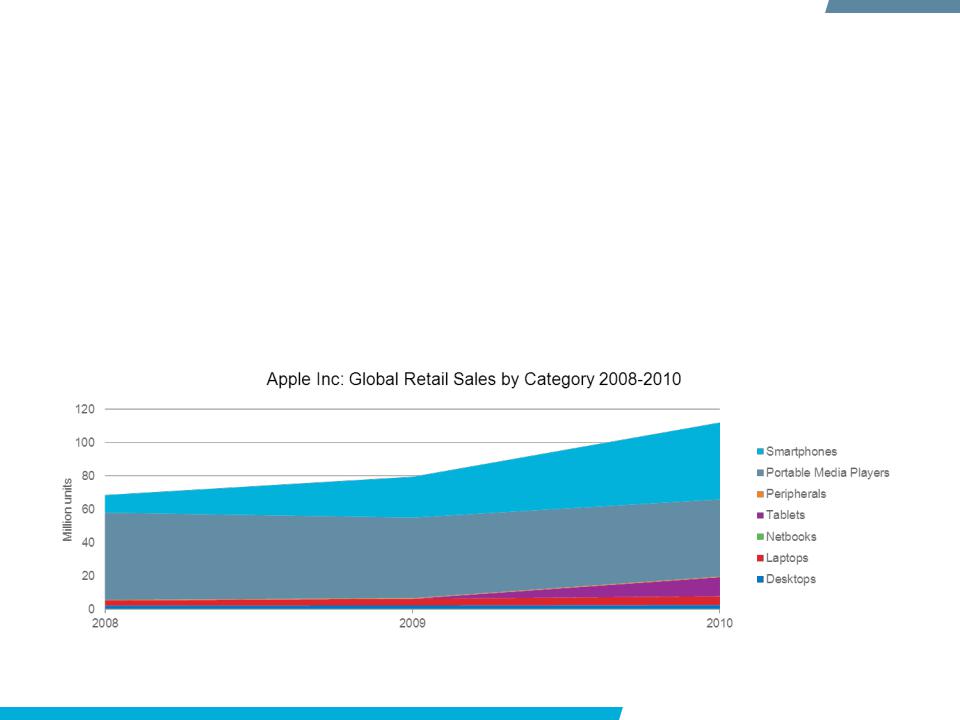Click the 2010 x-axis label
Screen dimensions: 960x720
(x=719, y=623)
